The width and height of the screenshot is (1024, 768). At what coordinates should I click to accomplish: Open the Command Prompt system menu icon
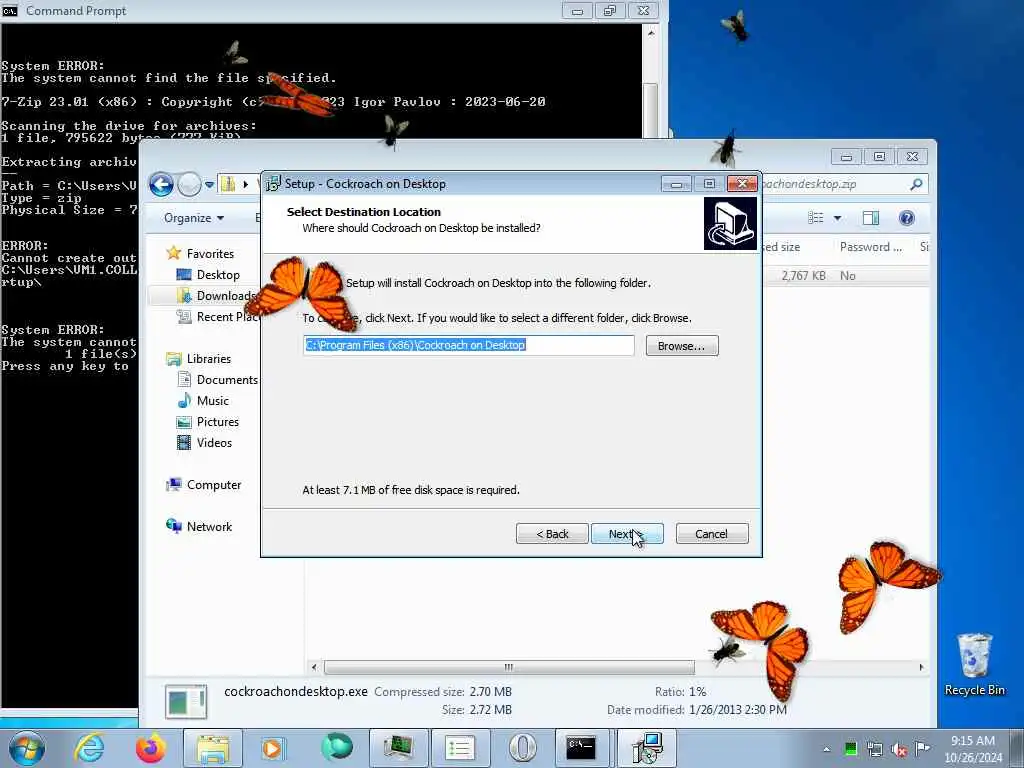pos(10,10)
